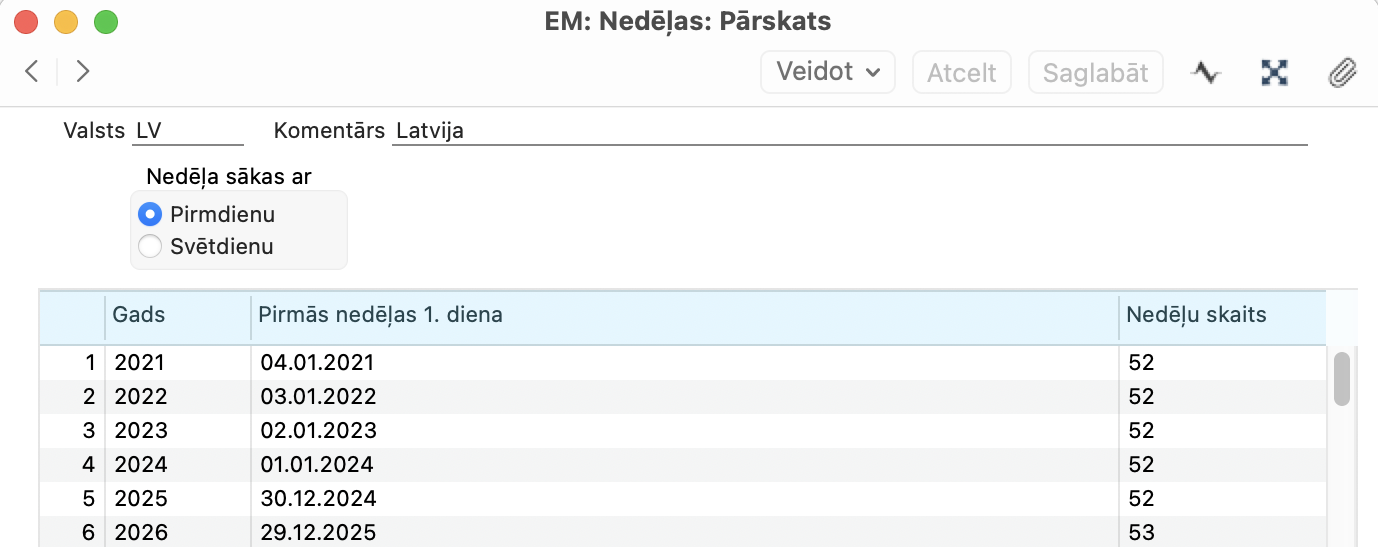Image resolution: width=1378 pixels, height=547 pixels.
Task: Click the date cell 04.01.2021
Action: click(685, 363)
